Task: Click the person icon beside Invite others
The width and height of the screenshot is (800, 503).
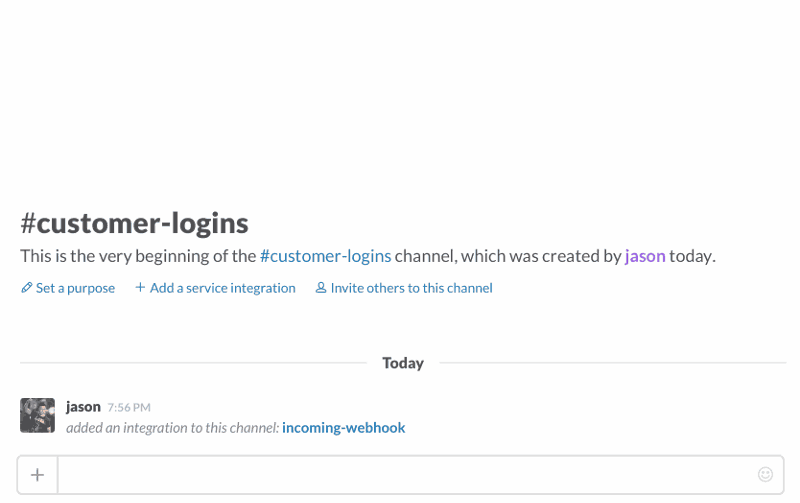Action: pos(320,288)
